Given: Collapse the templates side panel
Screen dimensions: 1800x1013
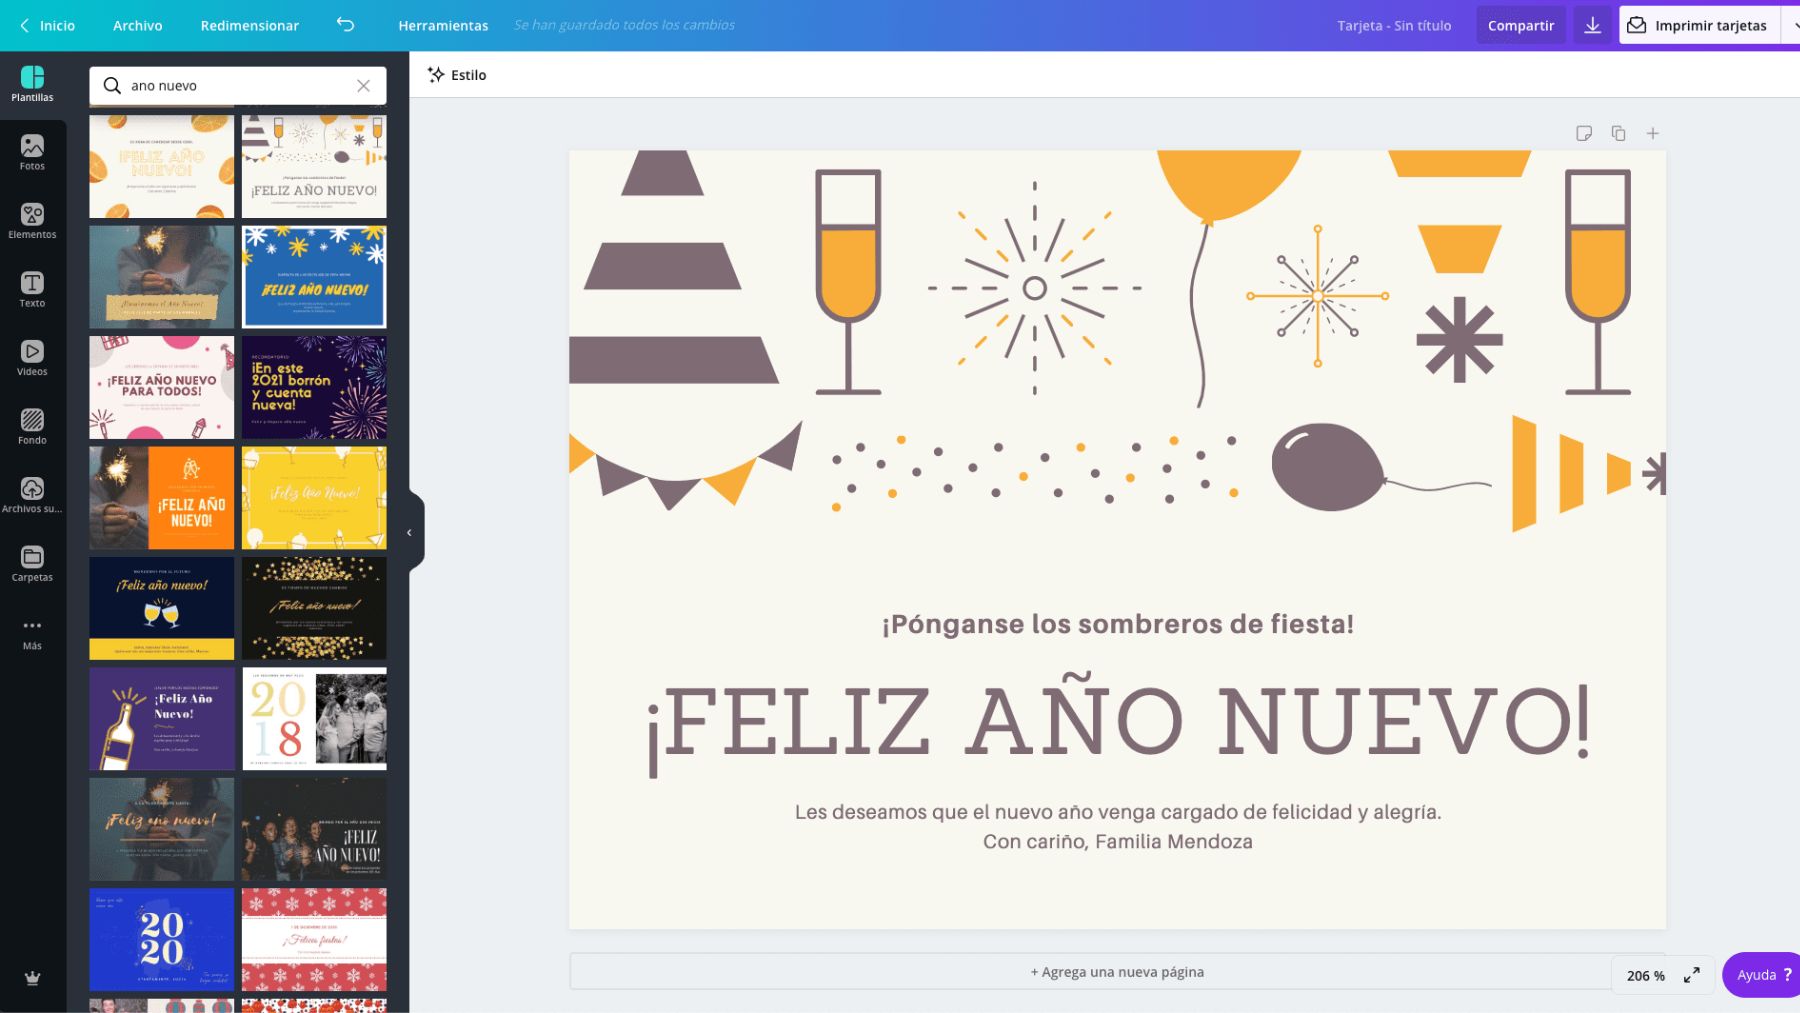Looking at the screenshot, I should point(410,533).
